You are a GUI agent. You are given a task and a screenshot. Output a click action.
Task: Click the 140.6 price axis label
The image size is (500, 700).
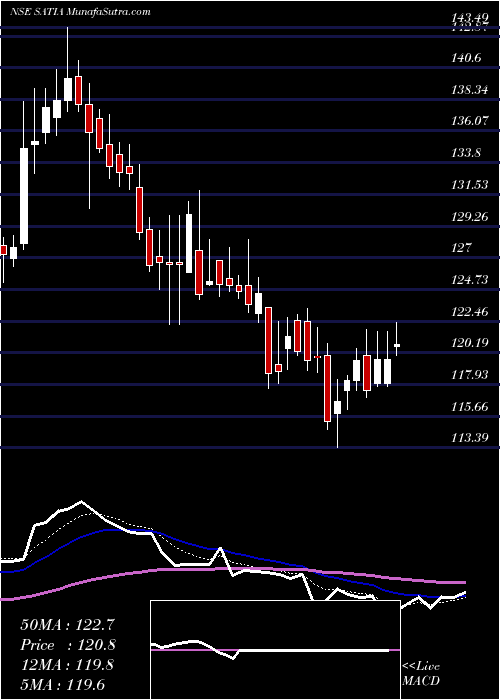(x=468, y=57)
